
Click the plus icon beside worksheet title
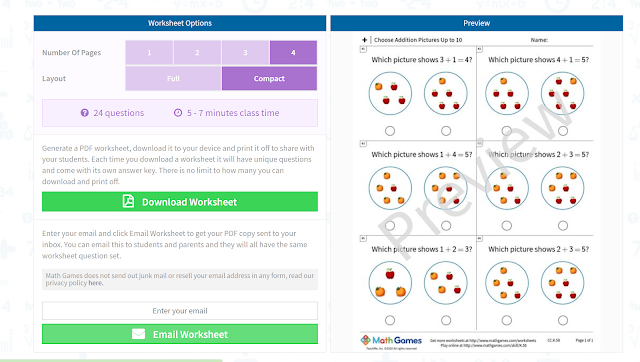click(364, 40)
